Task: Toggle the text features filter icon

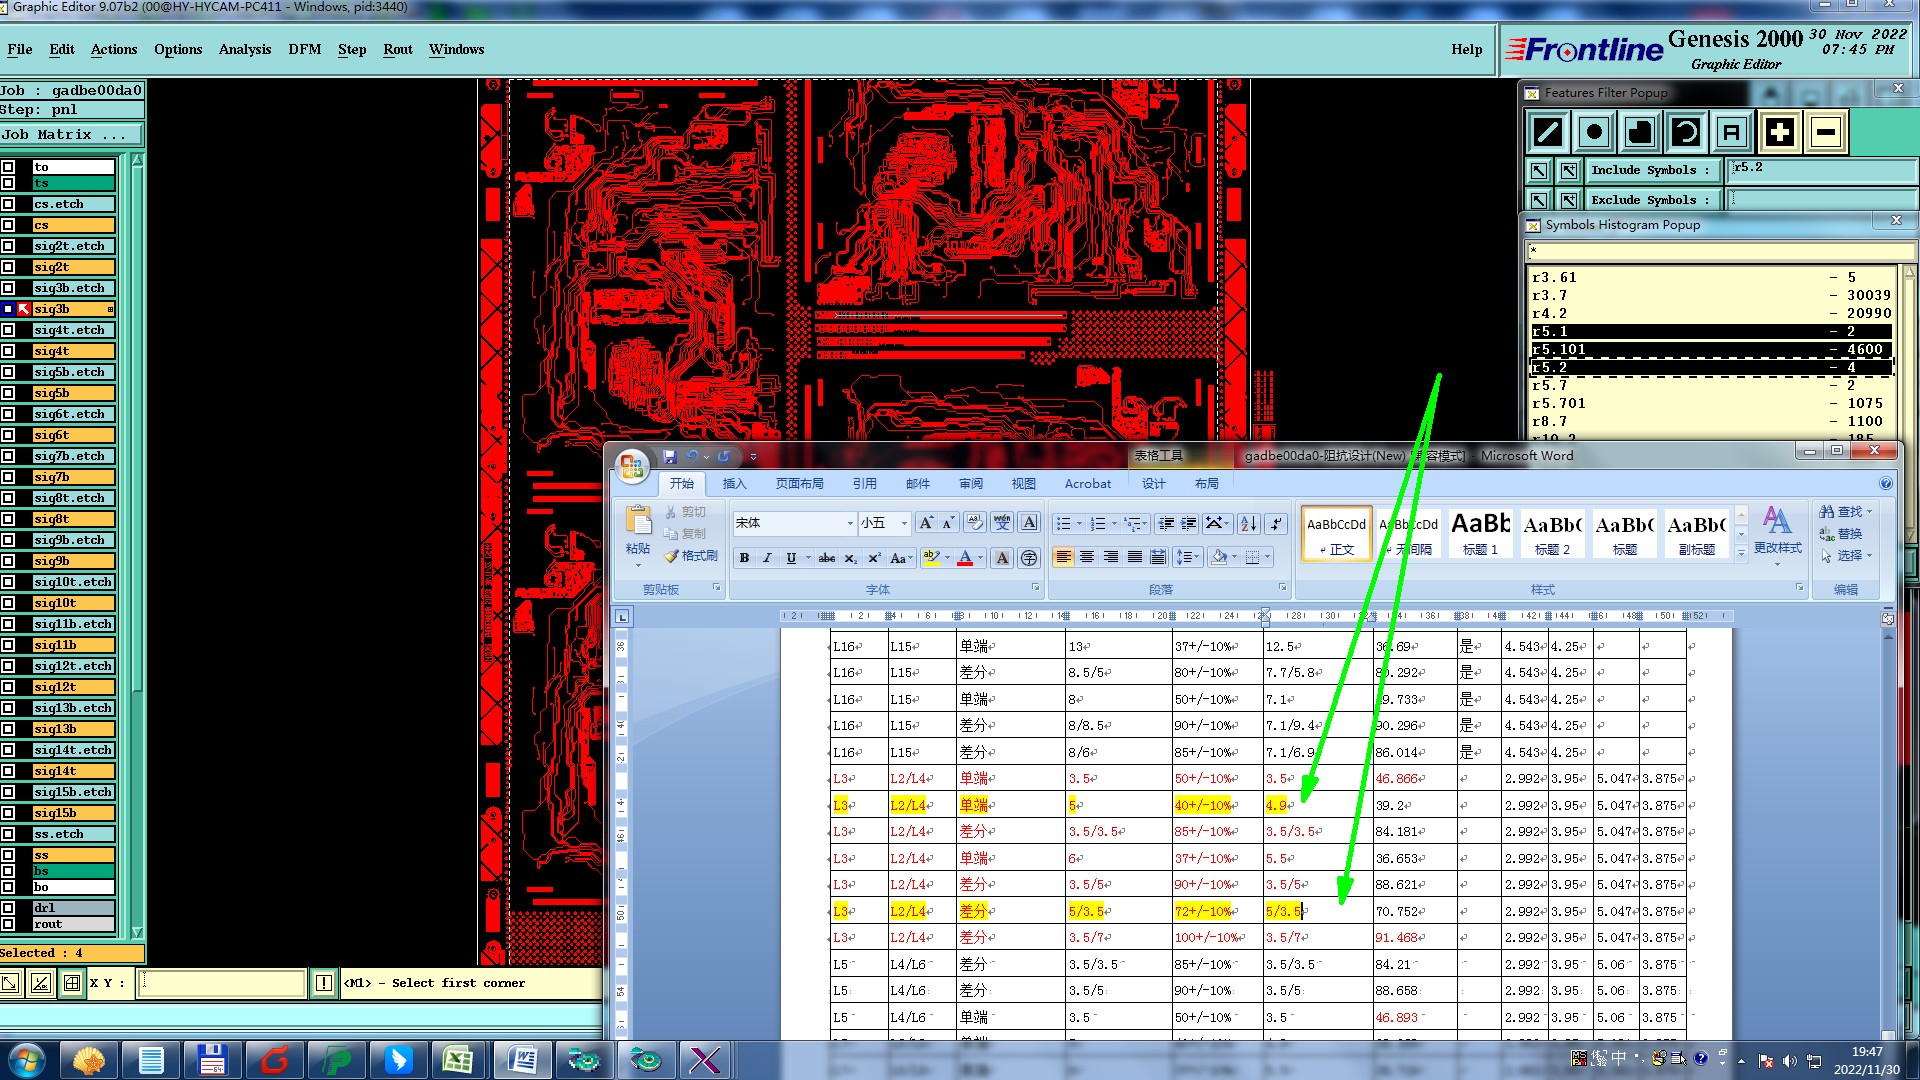Action: click(1732, 132)
